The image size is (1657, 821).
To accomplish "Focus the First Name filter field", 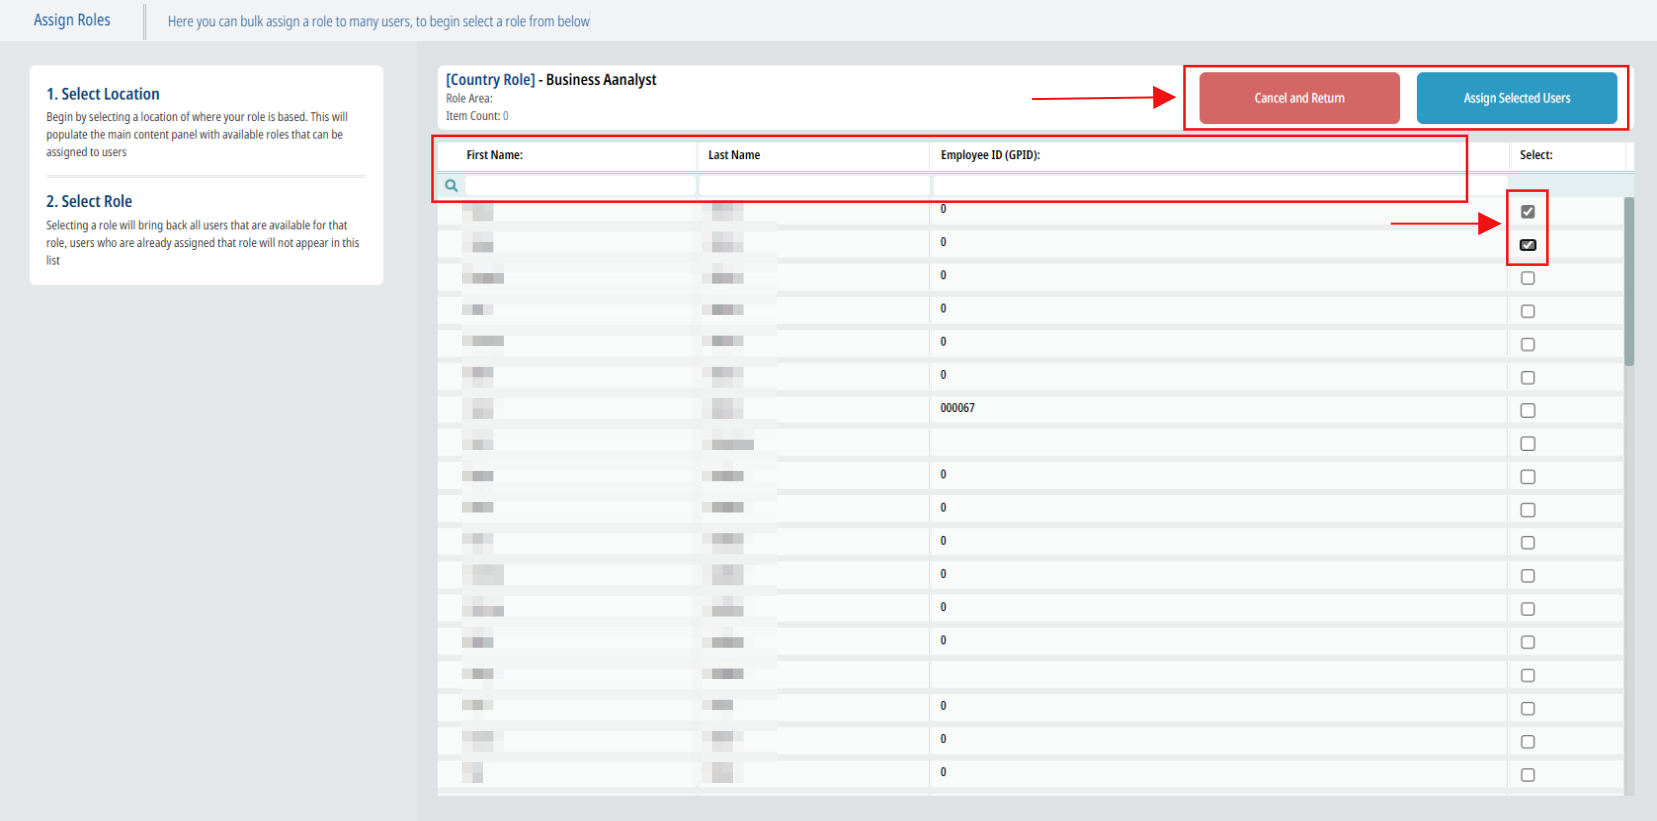I will click(580, 185).
